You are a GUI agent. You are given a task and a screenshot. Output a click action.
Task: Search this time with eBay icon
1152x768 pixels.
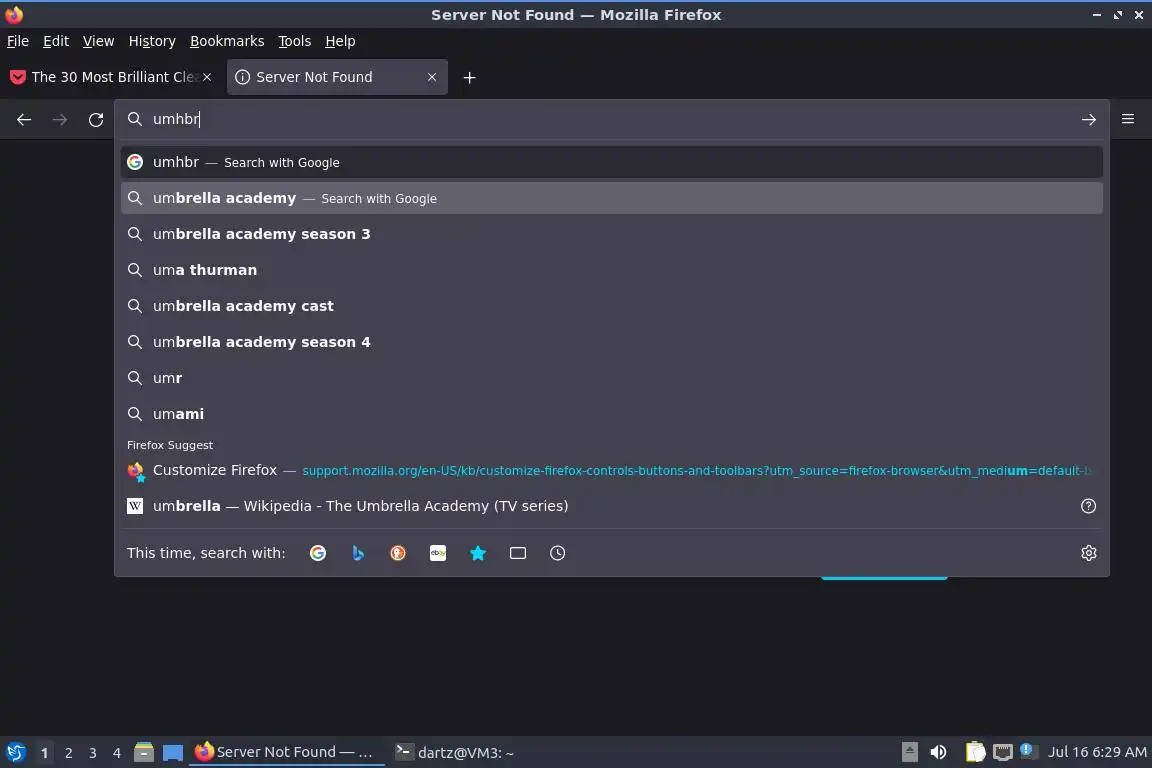(x=438, y=553)
